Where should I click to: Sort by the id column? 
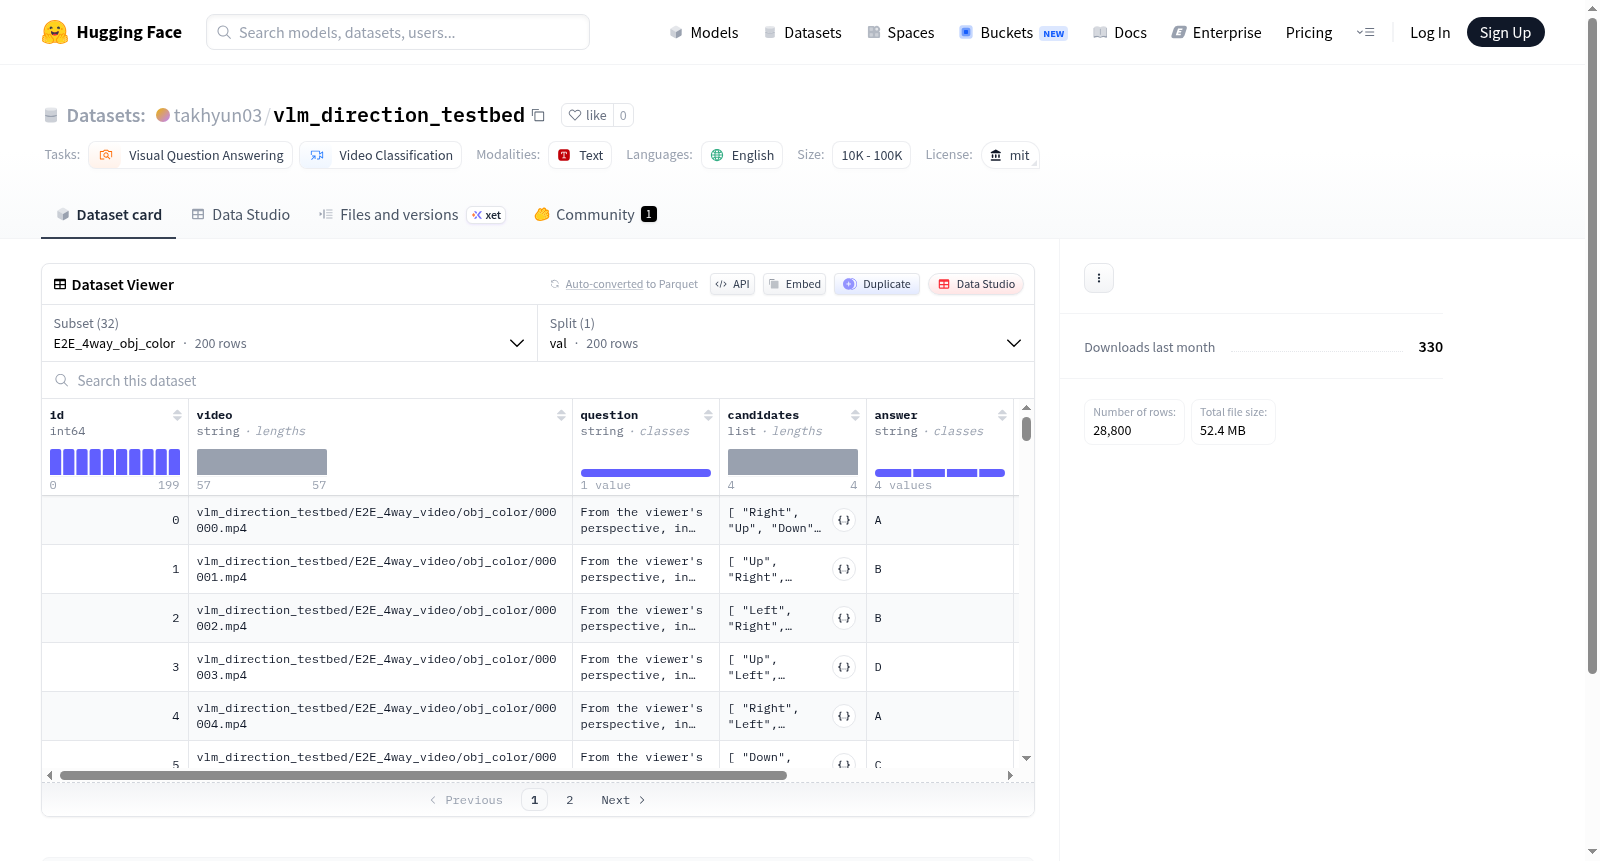(177, 415)
